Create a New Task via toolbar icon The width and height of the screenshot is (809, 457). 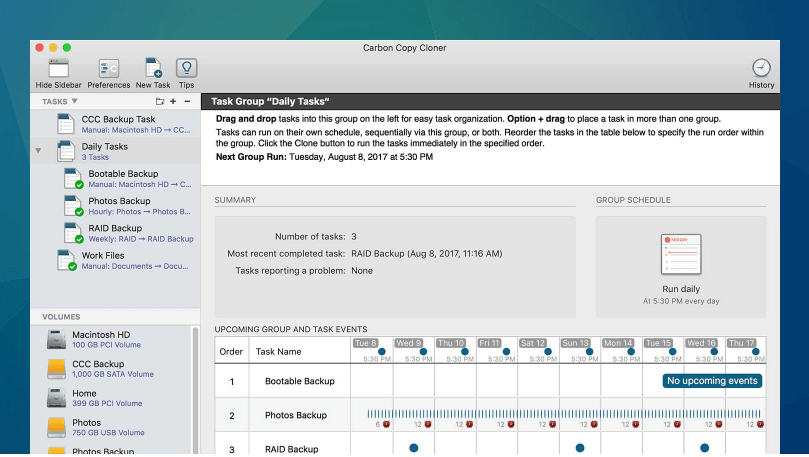point(153,69)
